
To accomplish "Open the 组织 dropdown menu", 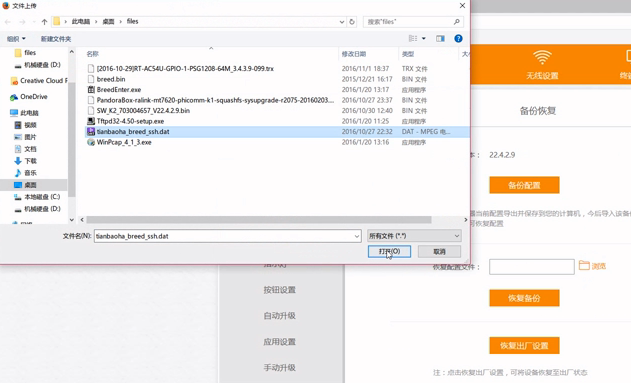I will [16, 39].
